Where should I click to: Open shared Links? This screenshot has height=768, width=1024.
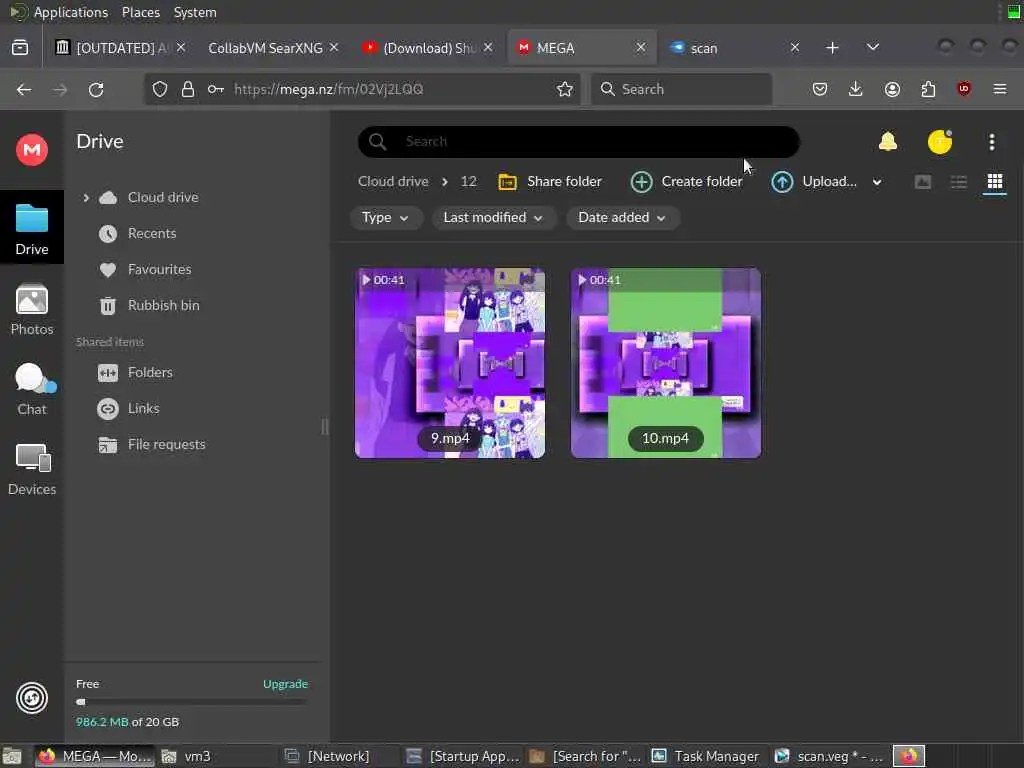[x=143, y=408]
